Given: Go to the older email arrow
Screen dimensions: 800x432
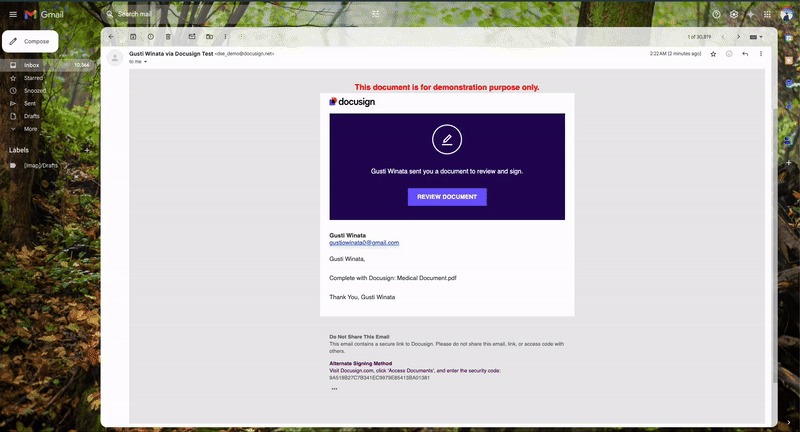Looking at the screenshot, I should [x=738, y=37].
